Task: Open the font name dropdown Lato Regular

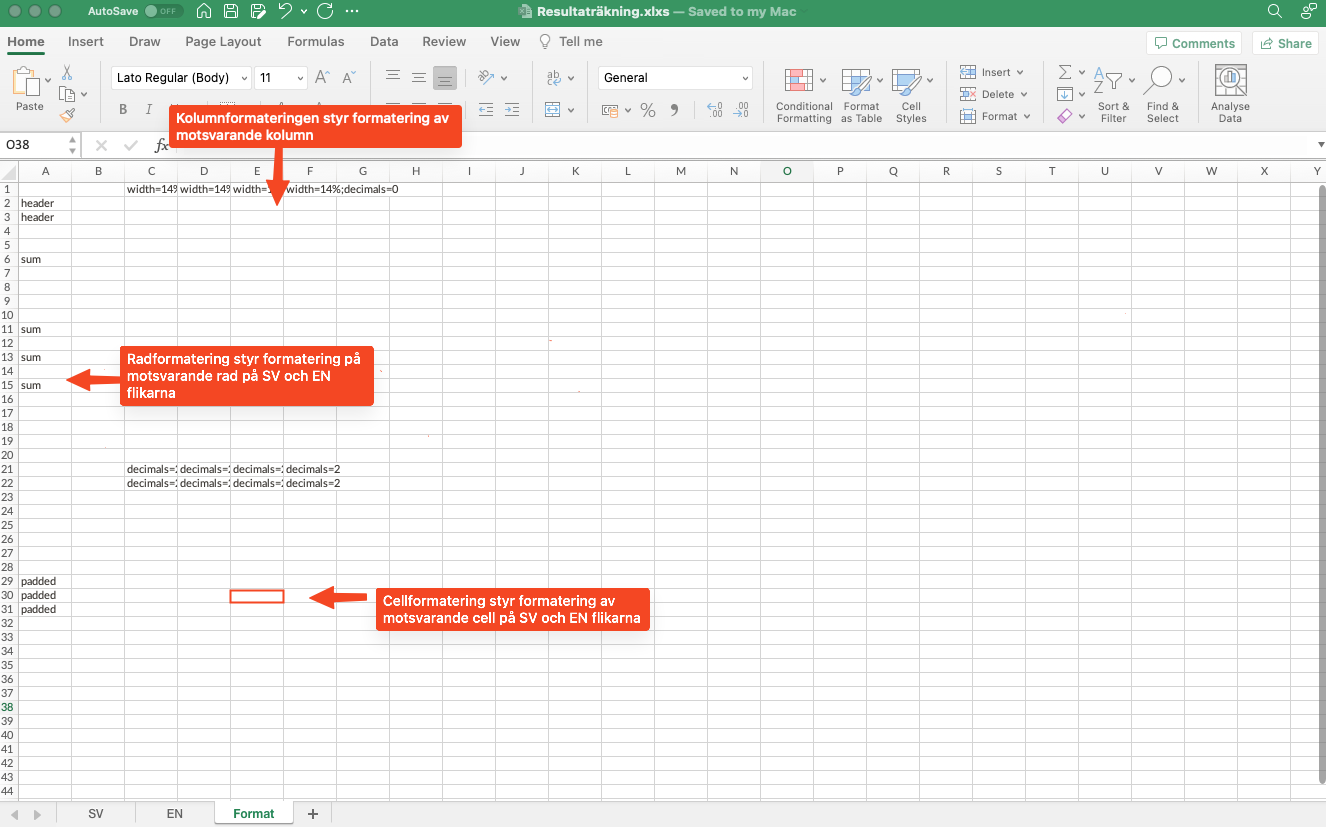Action: point(181,78)
